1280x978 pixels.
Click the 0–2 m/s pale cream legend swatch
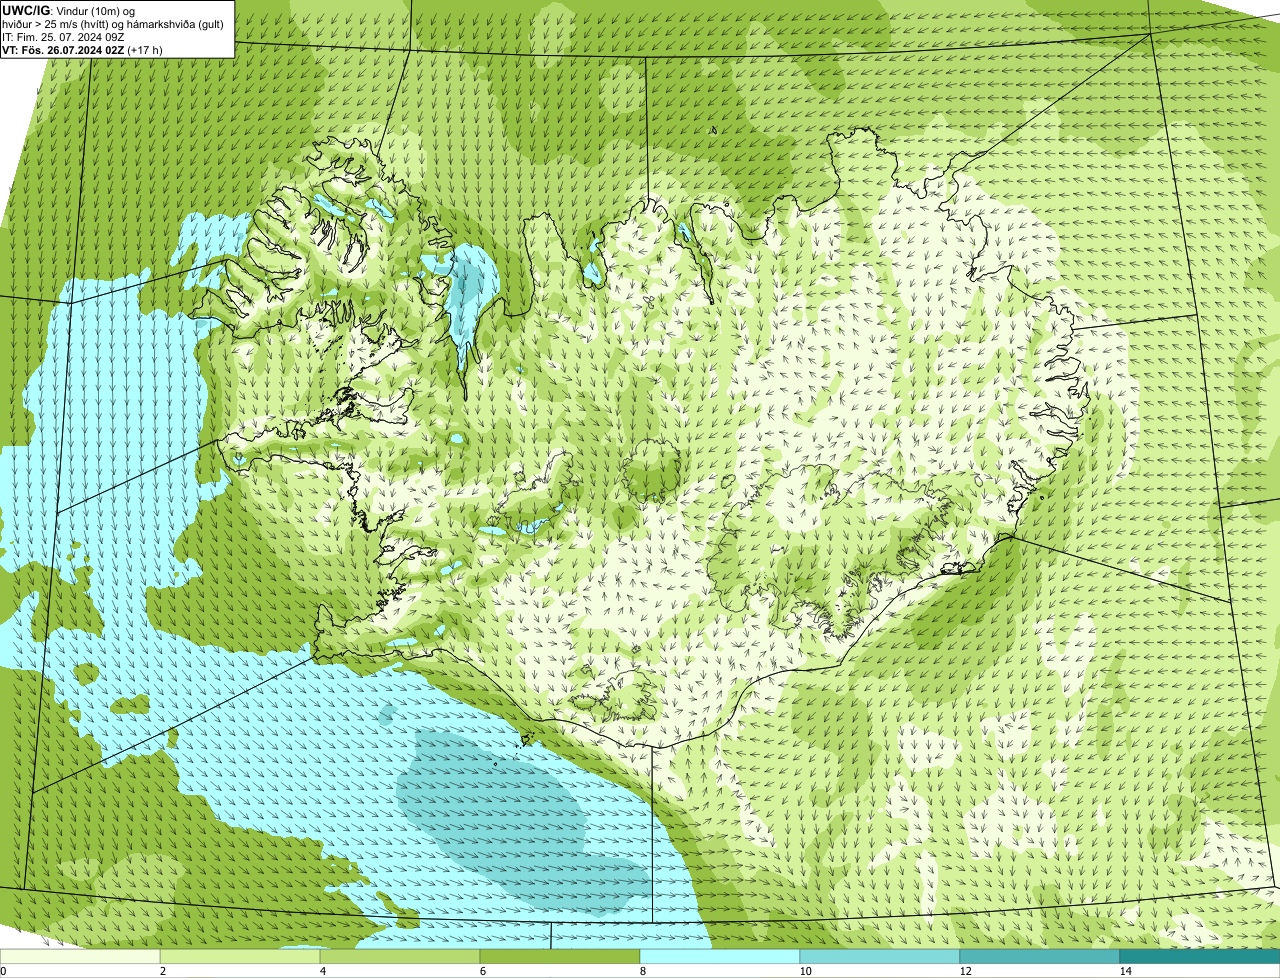[80, 956]
